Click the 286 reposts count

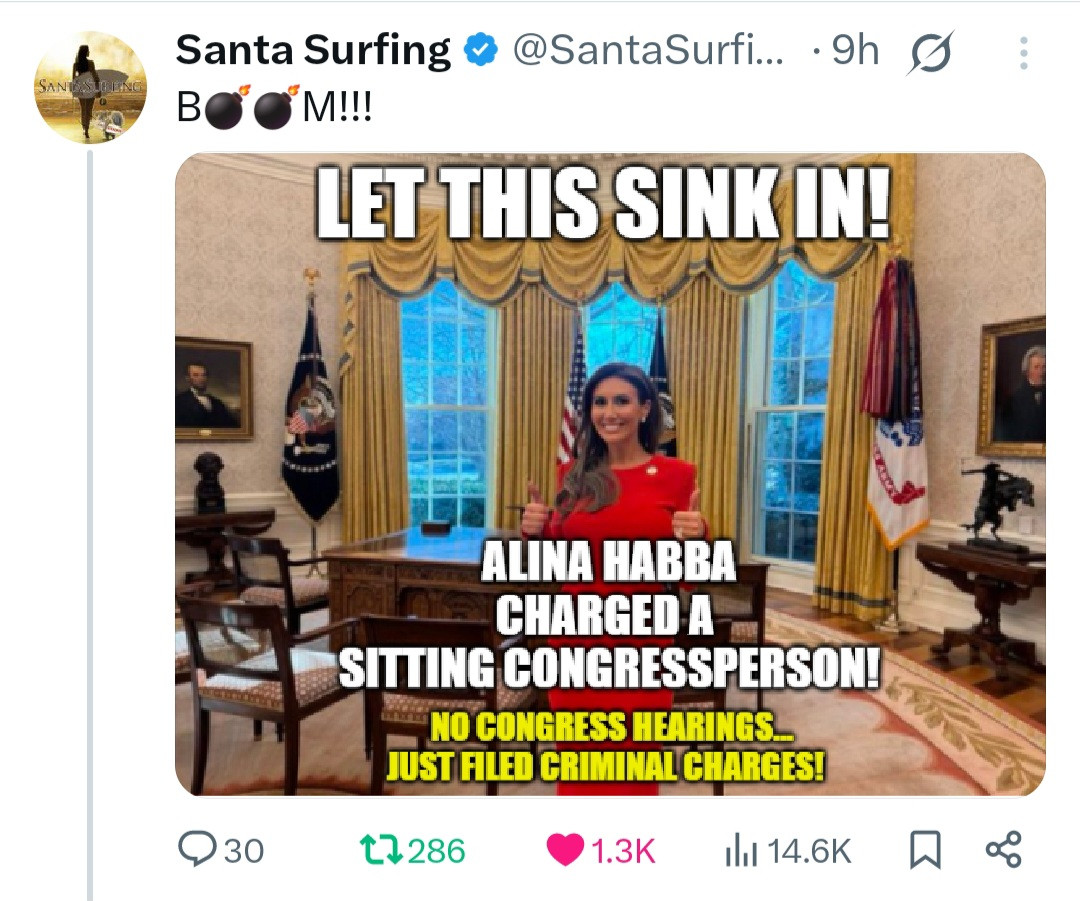(437, 851)
